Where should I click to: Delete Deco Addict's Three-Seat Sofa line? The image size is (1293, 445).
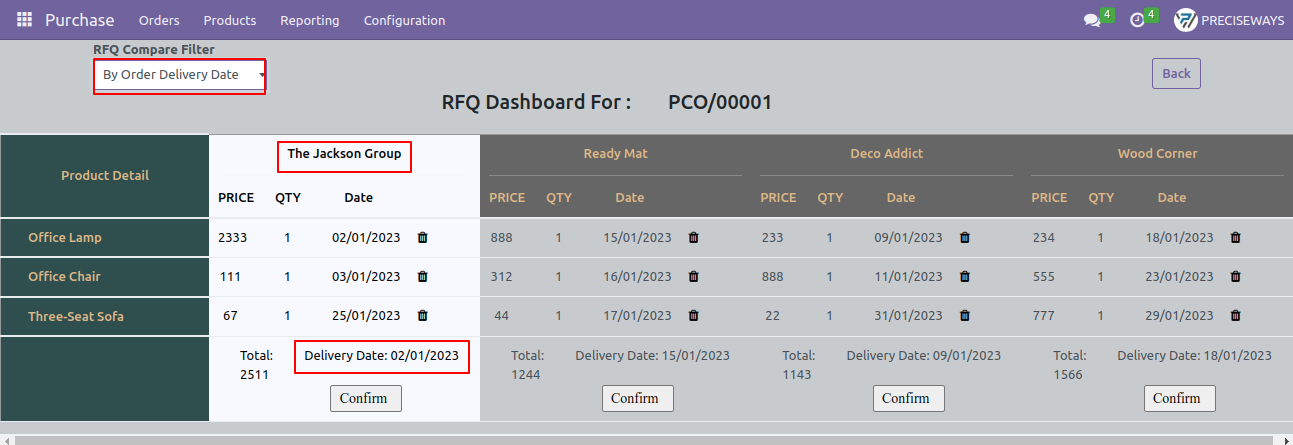tap(965, 316)
